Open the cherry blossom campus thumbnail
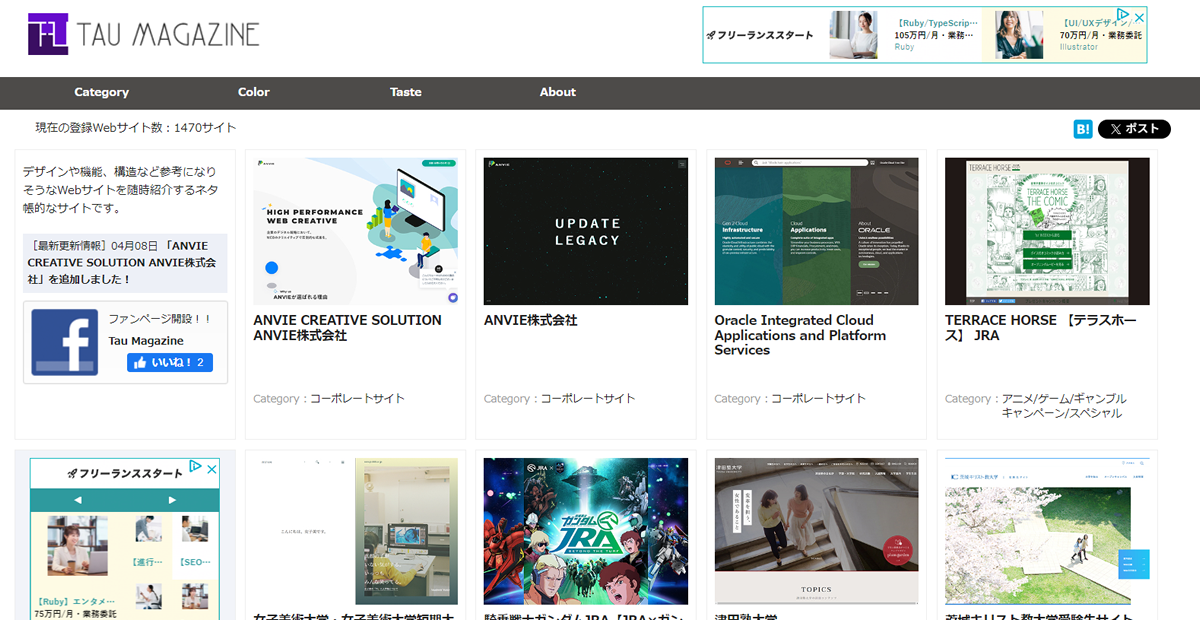 (1047, 531)
